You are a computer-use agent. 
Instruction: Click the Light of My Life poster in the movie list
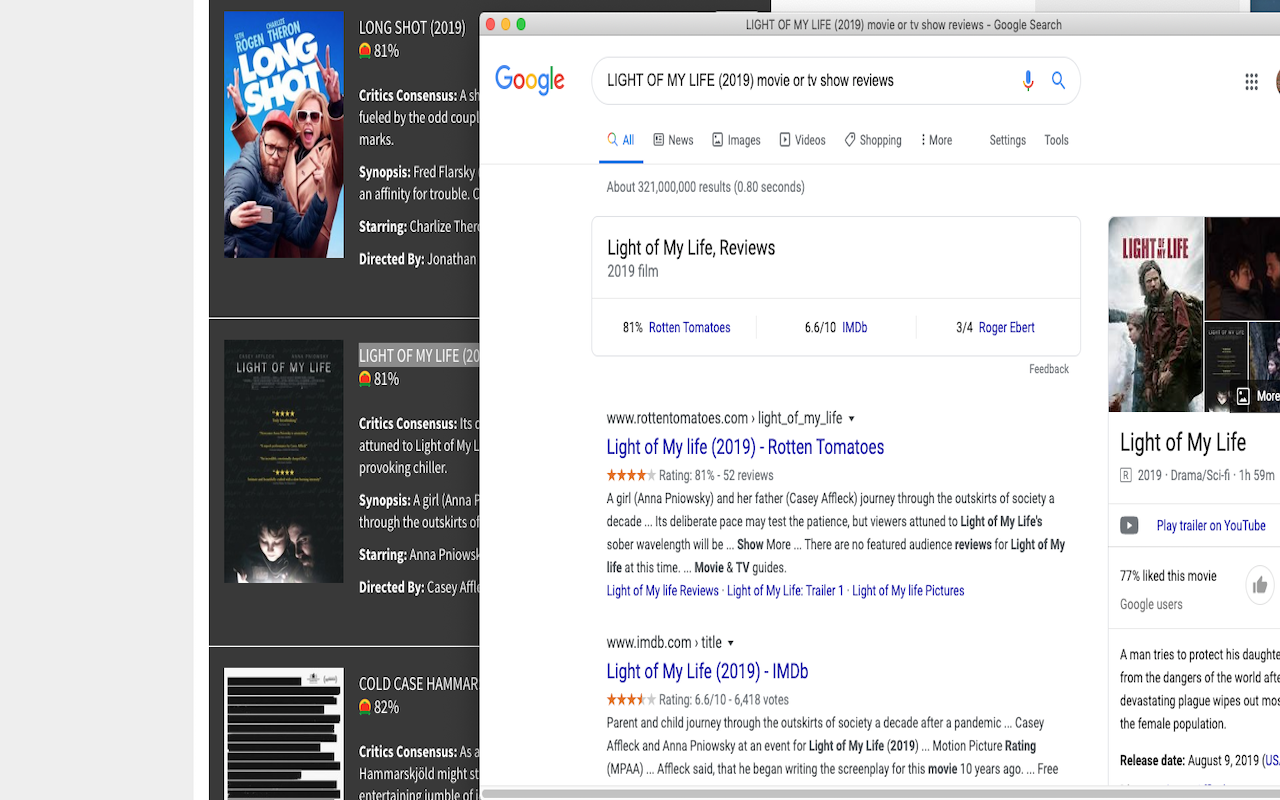click(x=284, y=461)
